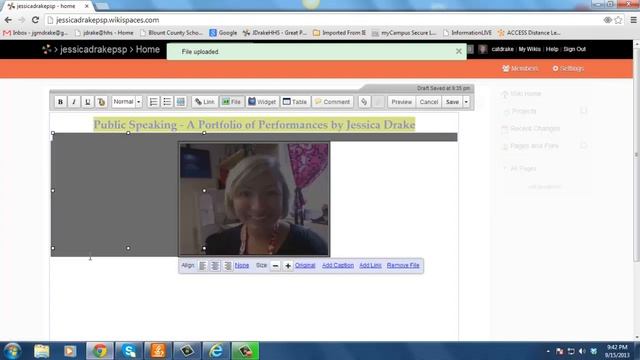Open the InformationLIVE bookmark
The height and width of the screenshot is (360, 640).
[x=467, y=33]
